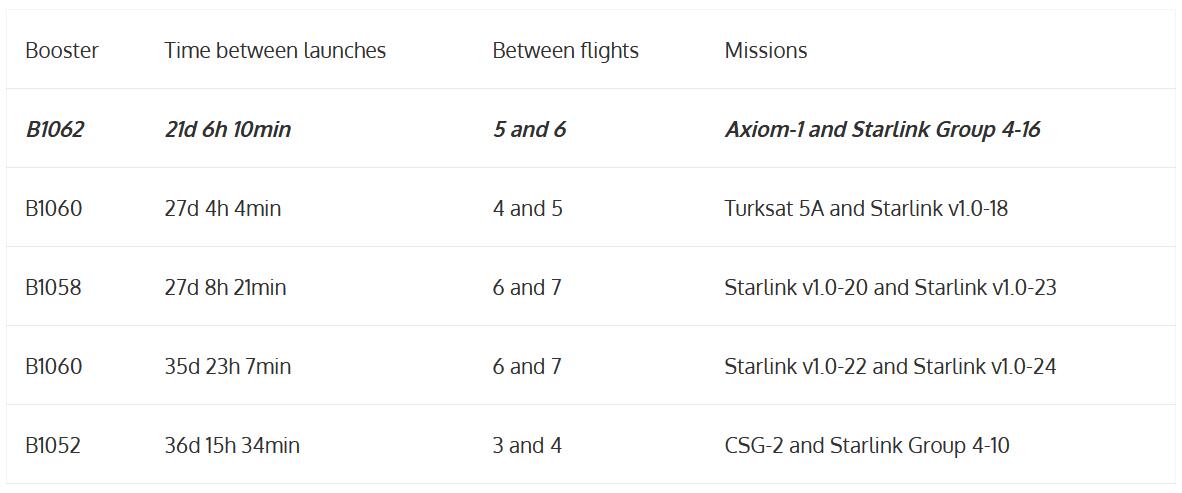Select the 36d 15h 34min time cell

click(x=232, y=445)
